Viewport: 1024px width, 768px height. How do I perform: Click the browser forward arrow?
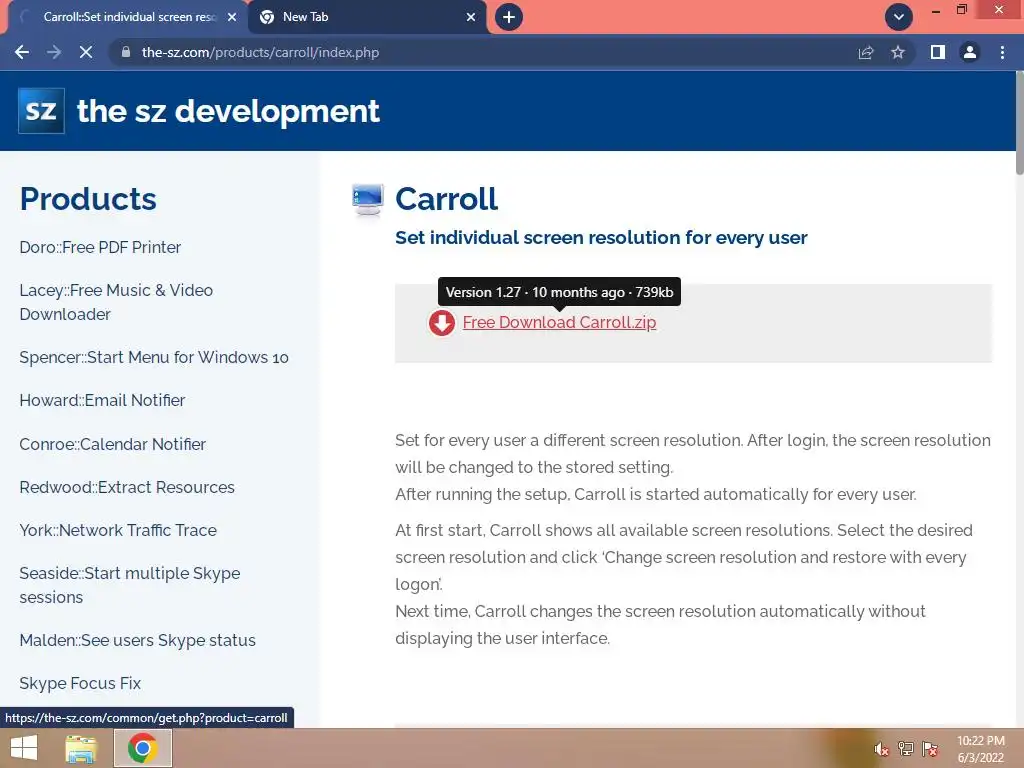(54, 52)
